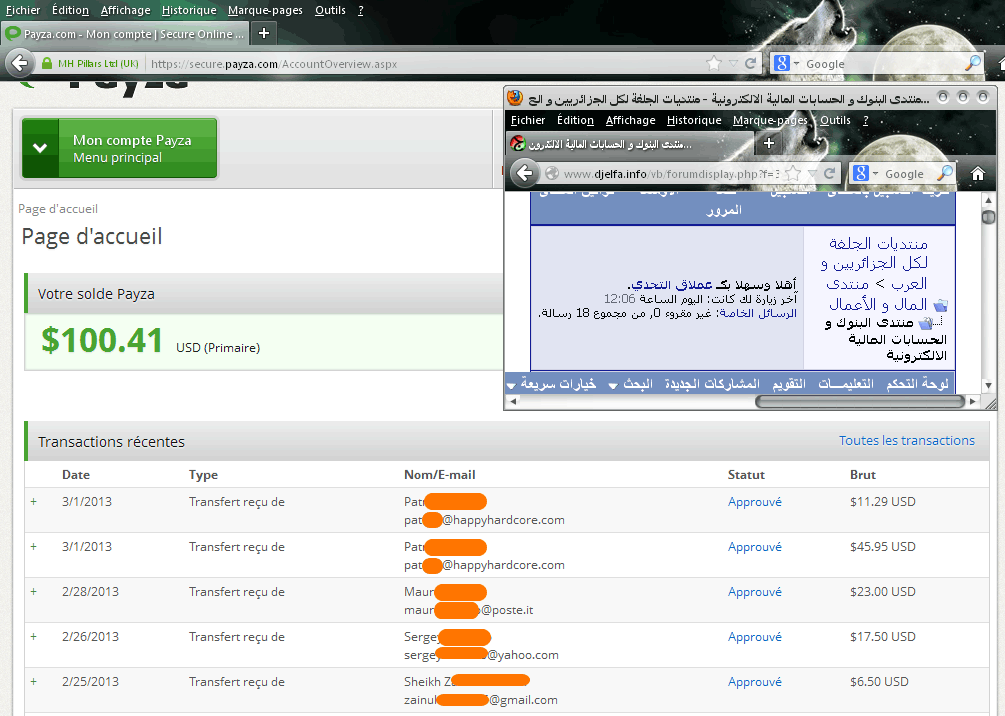
Task: Open the Historique menu in the Payza window
Action: click(x=189, y=10)
